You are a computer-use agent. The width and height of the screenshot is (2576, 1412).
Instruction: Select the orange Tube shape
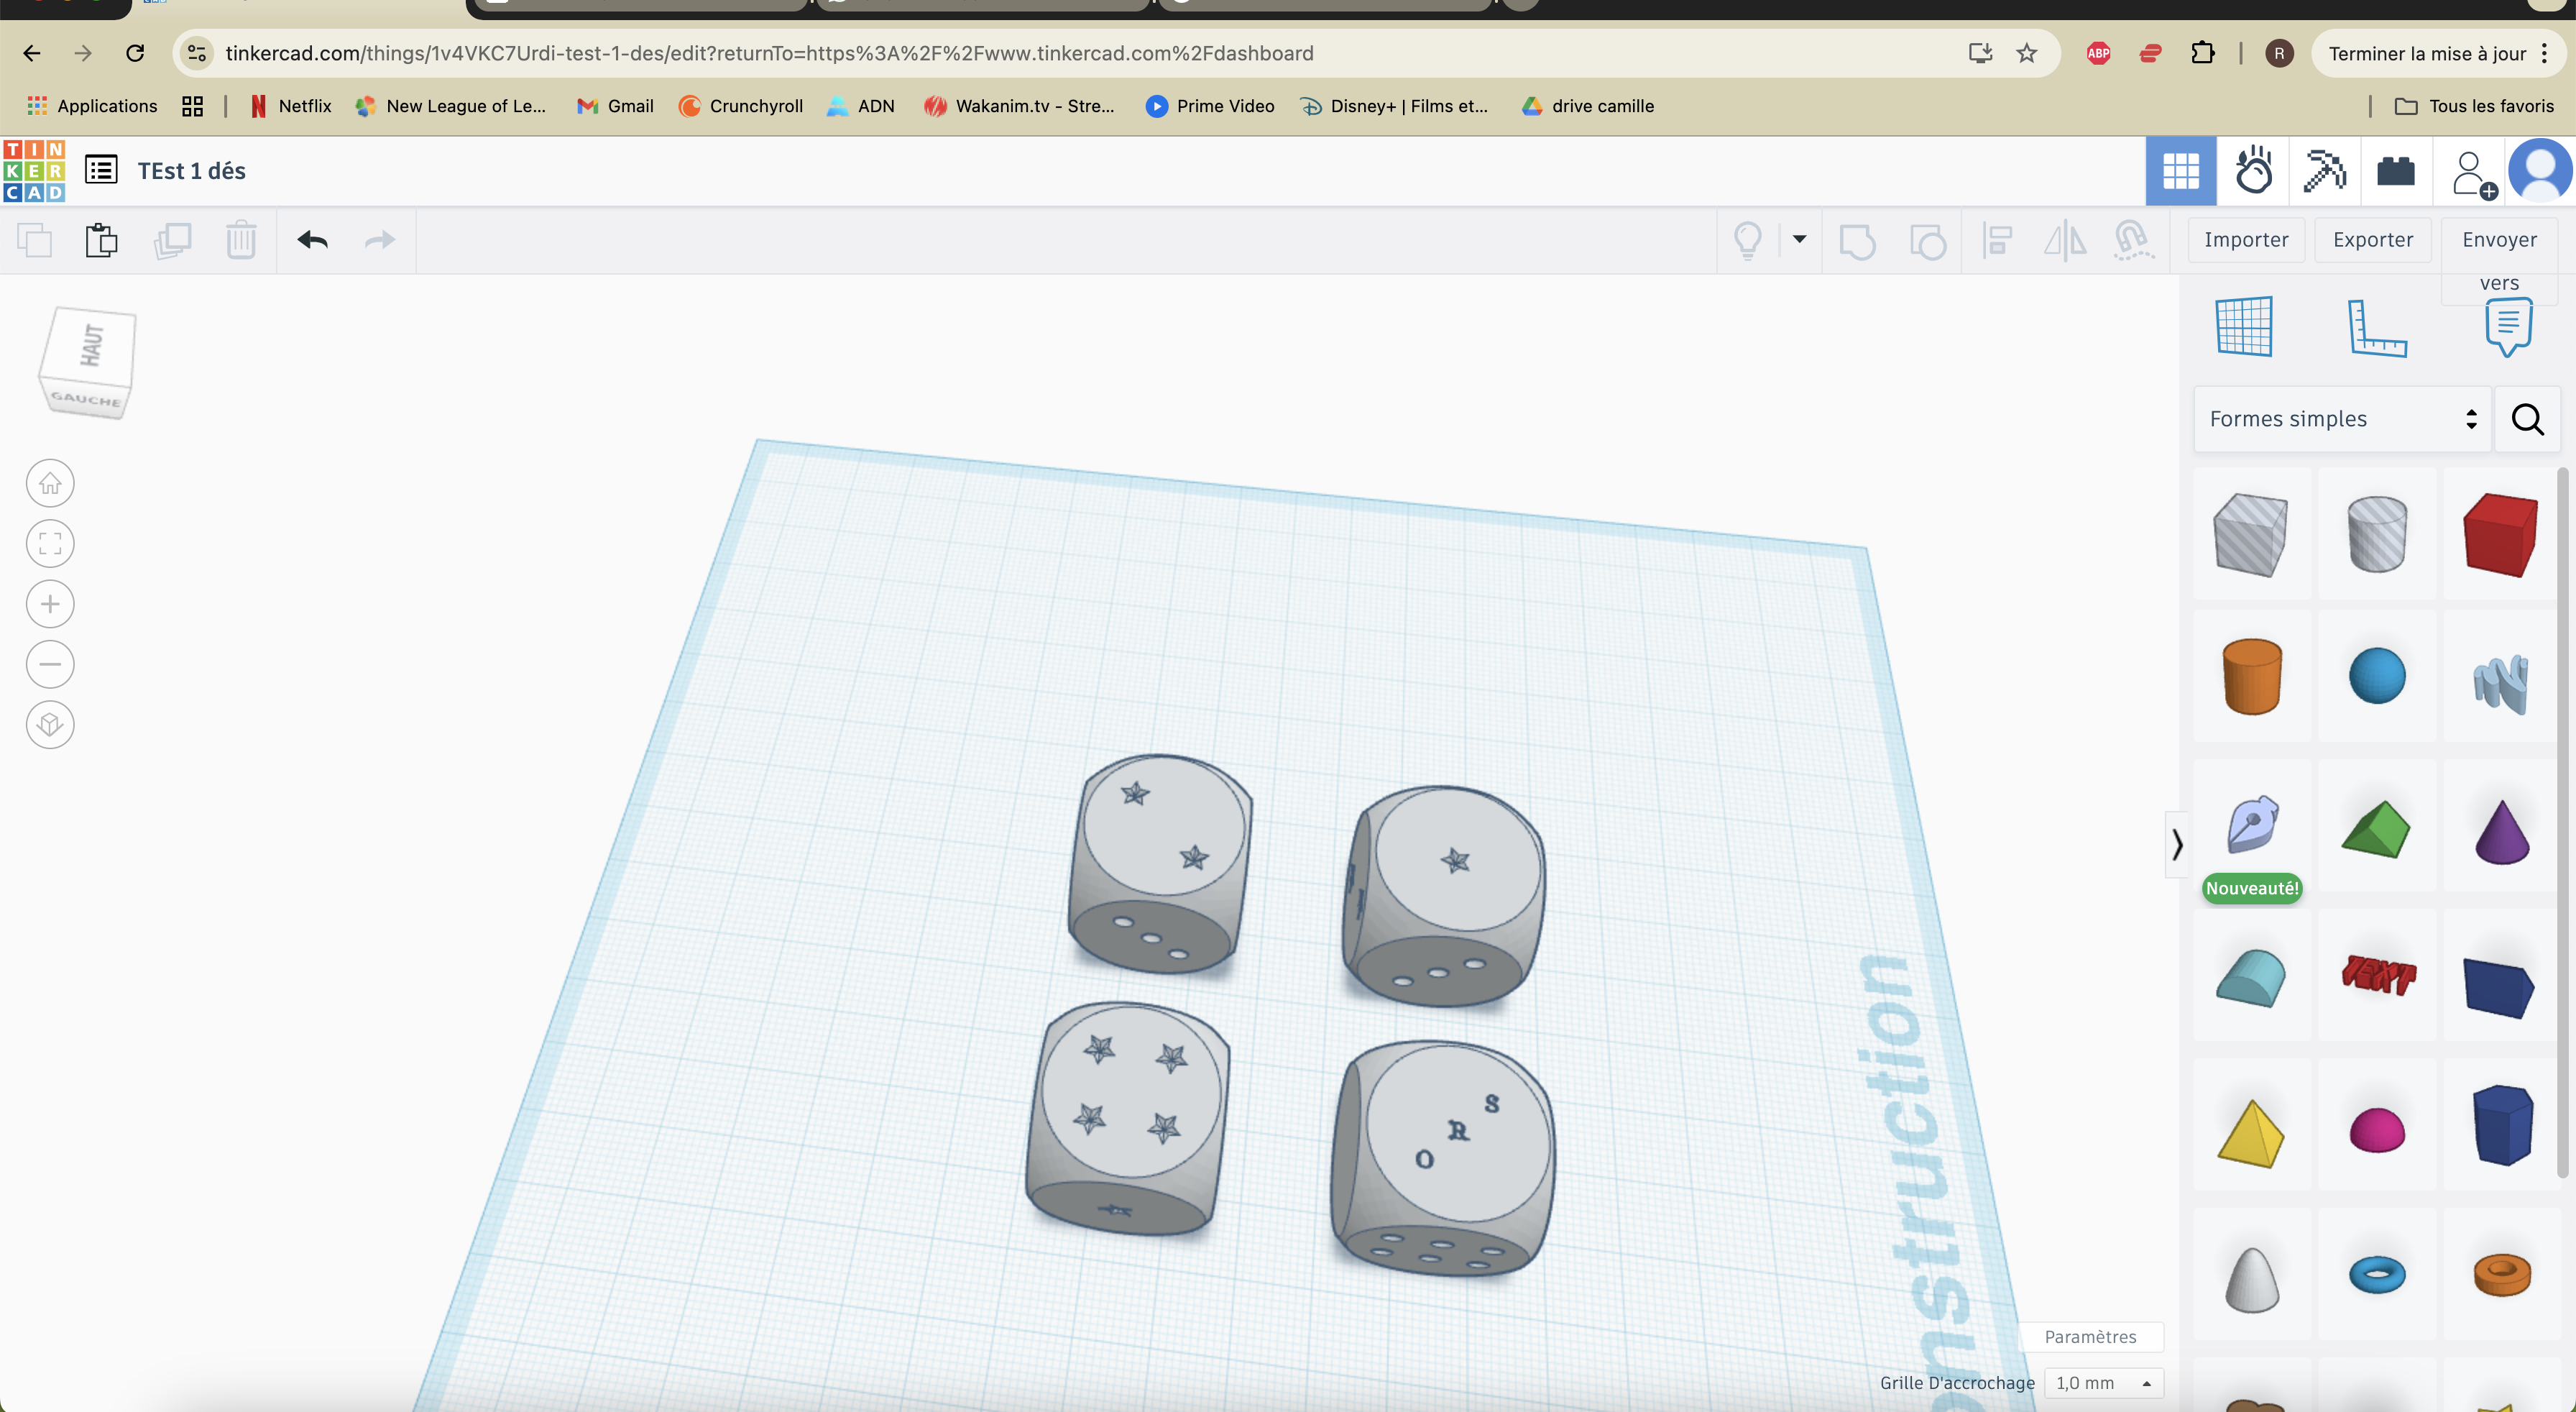(x=2502, y=1274)
